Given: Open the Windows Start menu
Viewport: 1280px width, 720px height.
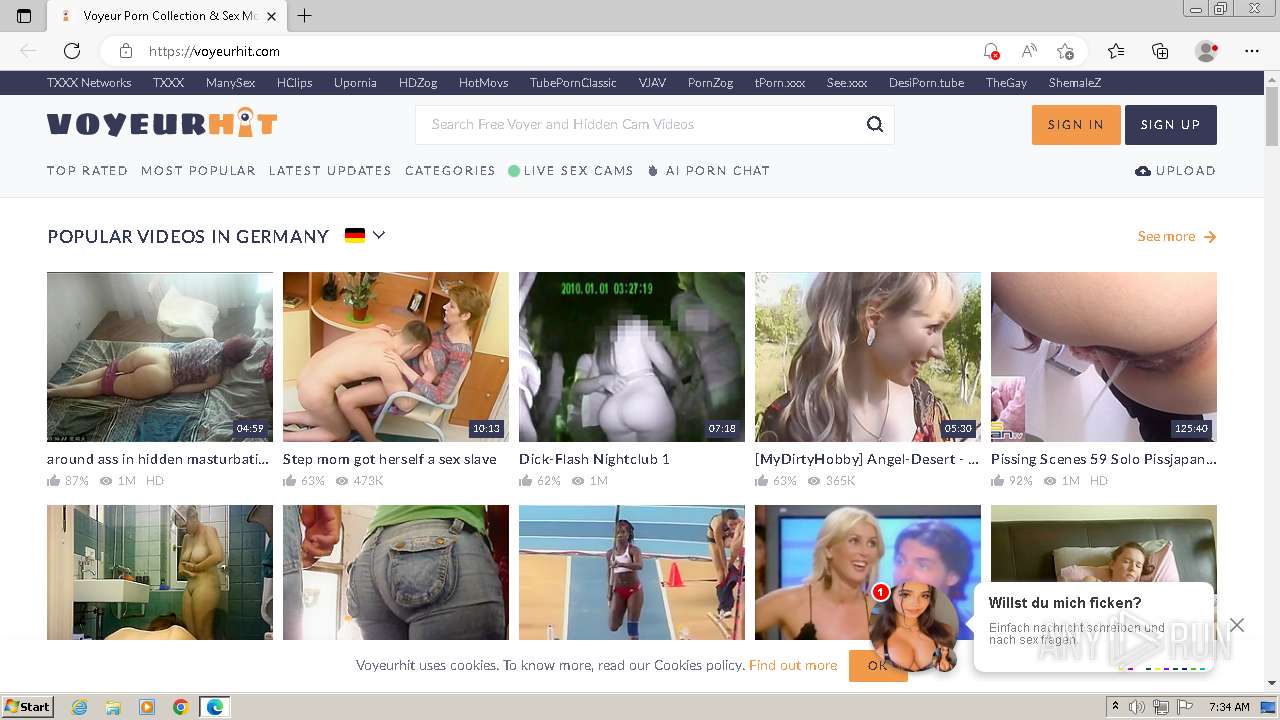Looking at the screenshot, I should [27, 707].
